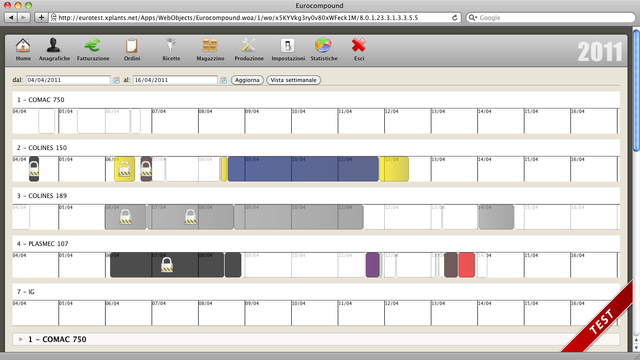Open calendar picker for al date
640x360 pixels.
pos(223,80)
